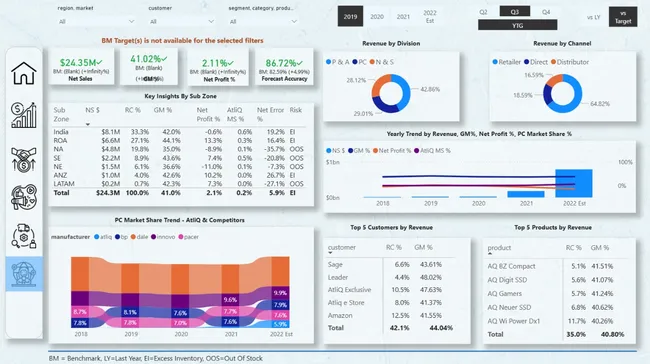
Task: Select quarter Q2
Action: pyautogui.click(x=483, y=12)
